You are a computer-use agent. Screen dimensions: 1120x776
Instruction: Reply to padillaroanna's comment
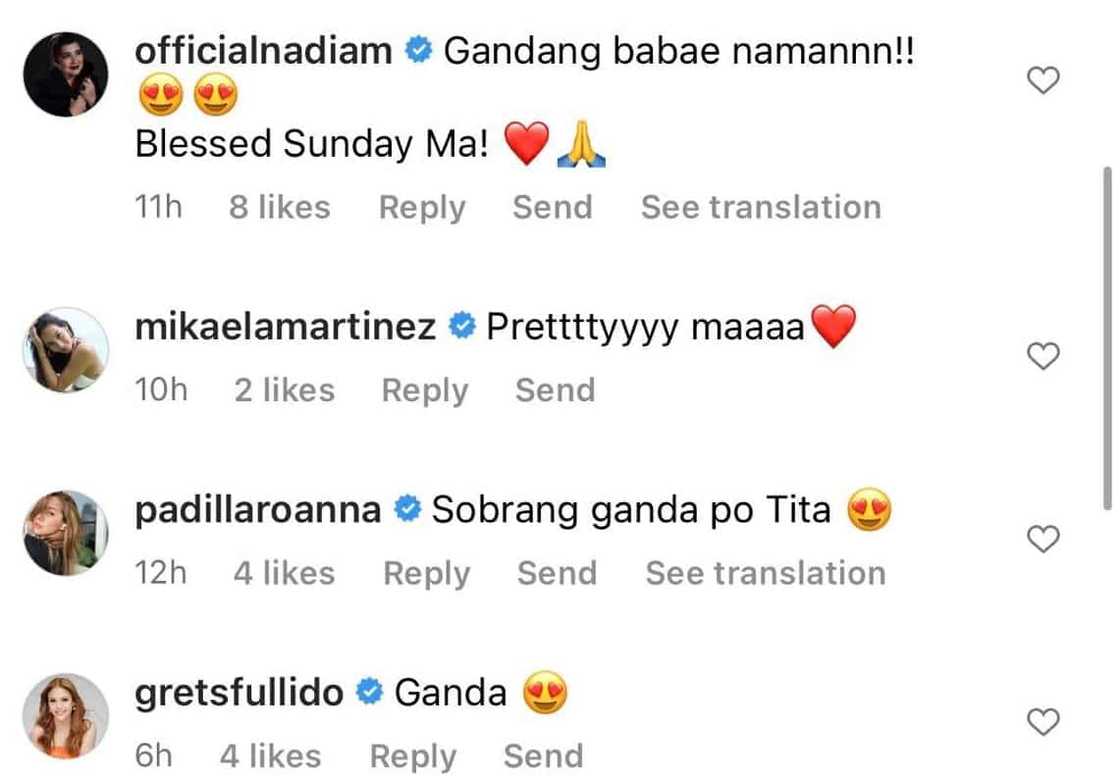427,574
